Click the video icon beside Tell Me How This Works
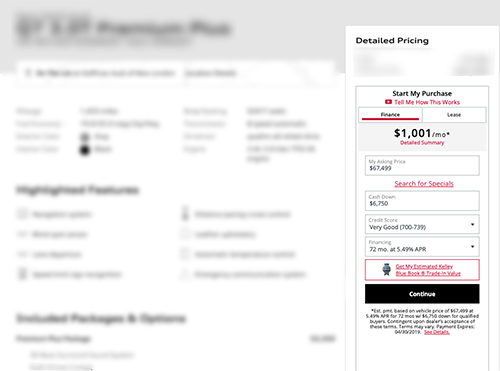The width and height of the screenshot is (500, 371). coord(388,102)
